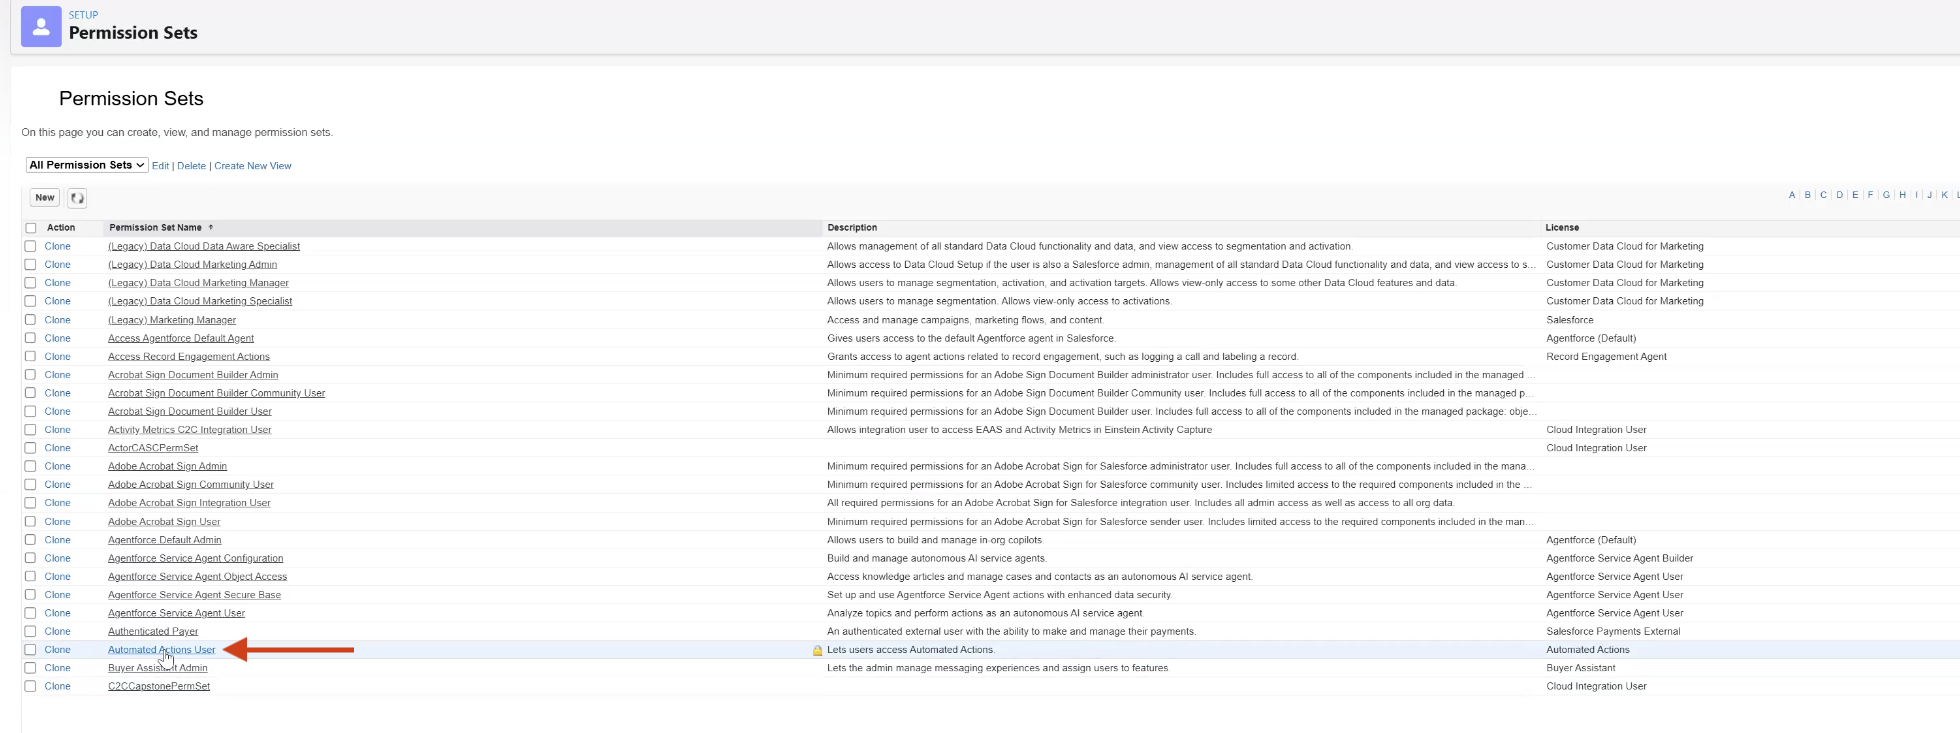This screenshot has height=733, width=1960.
Task: Sort by the Permission Set Name arrow
Action: click(211, 228)
